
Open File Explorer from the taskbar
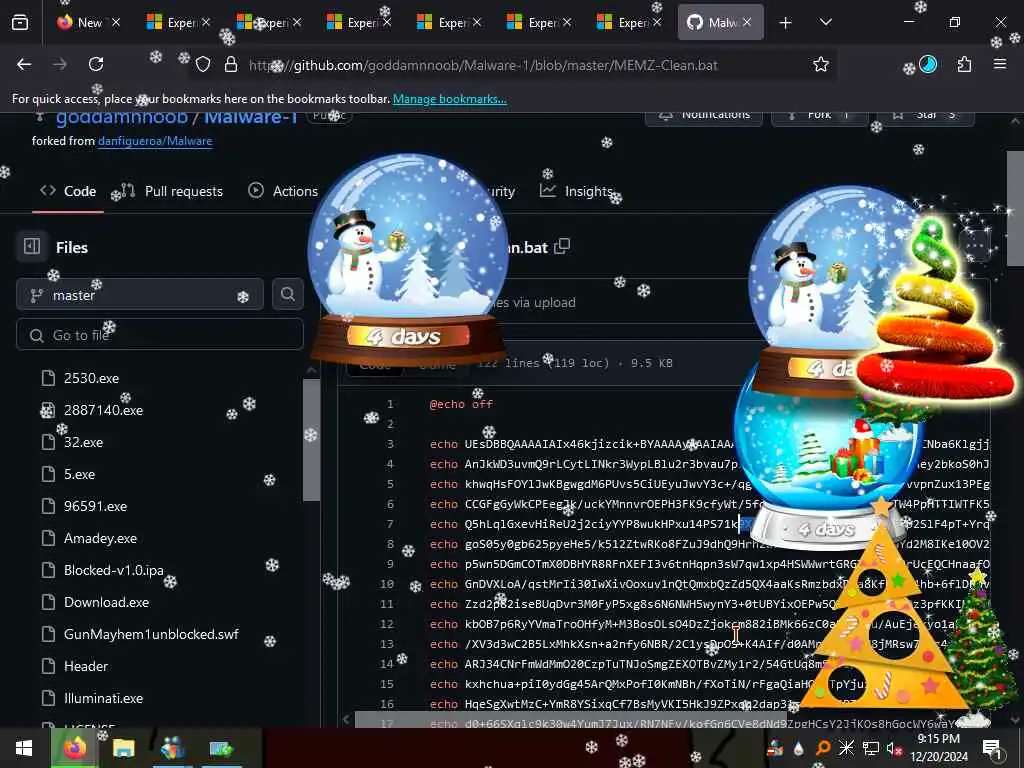tap(123, 748)
